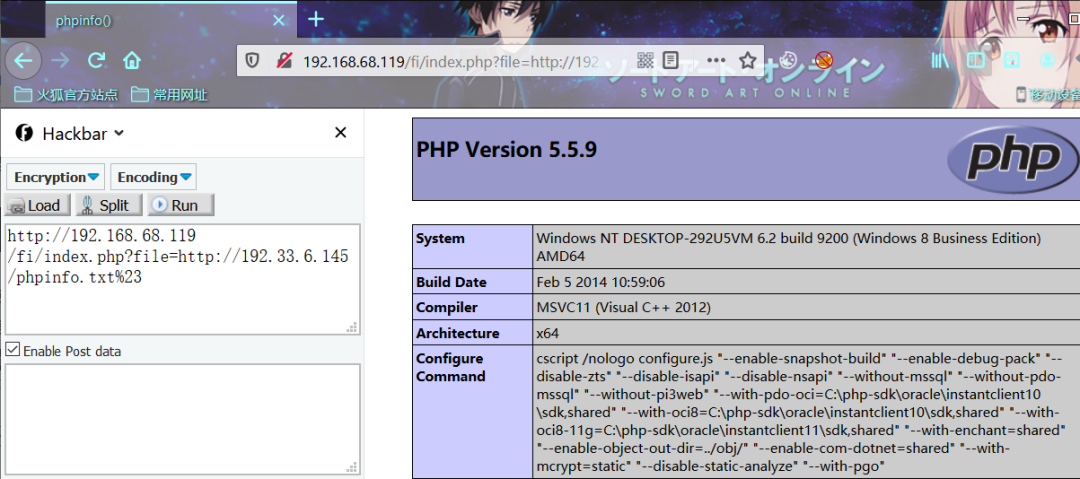Click the resize grip of the URL text area
1080x479 pixels.
[351, 327]
